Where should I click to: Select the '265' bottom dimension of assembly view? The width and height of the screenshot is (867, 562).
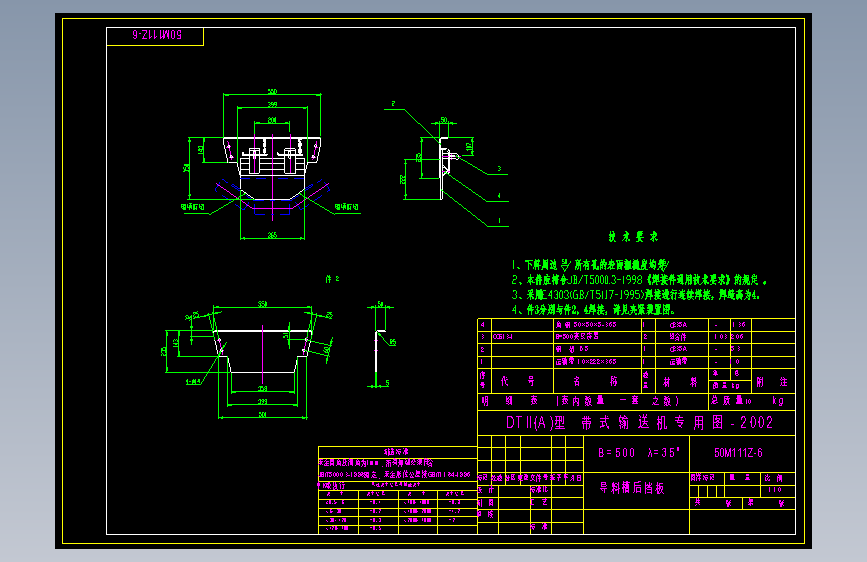[x=272, y=235]
